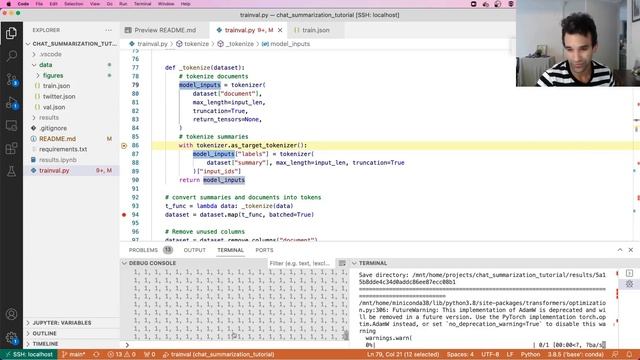Screen dimensions: 640x360
Task: Open the Search view in activity bar
Action: tap(11, 56)
